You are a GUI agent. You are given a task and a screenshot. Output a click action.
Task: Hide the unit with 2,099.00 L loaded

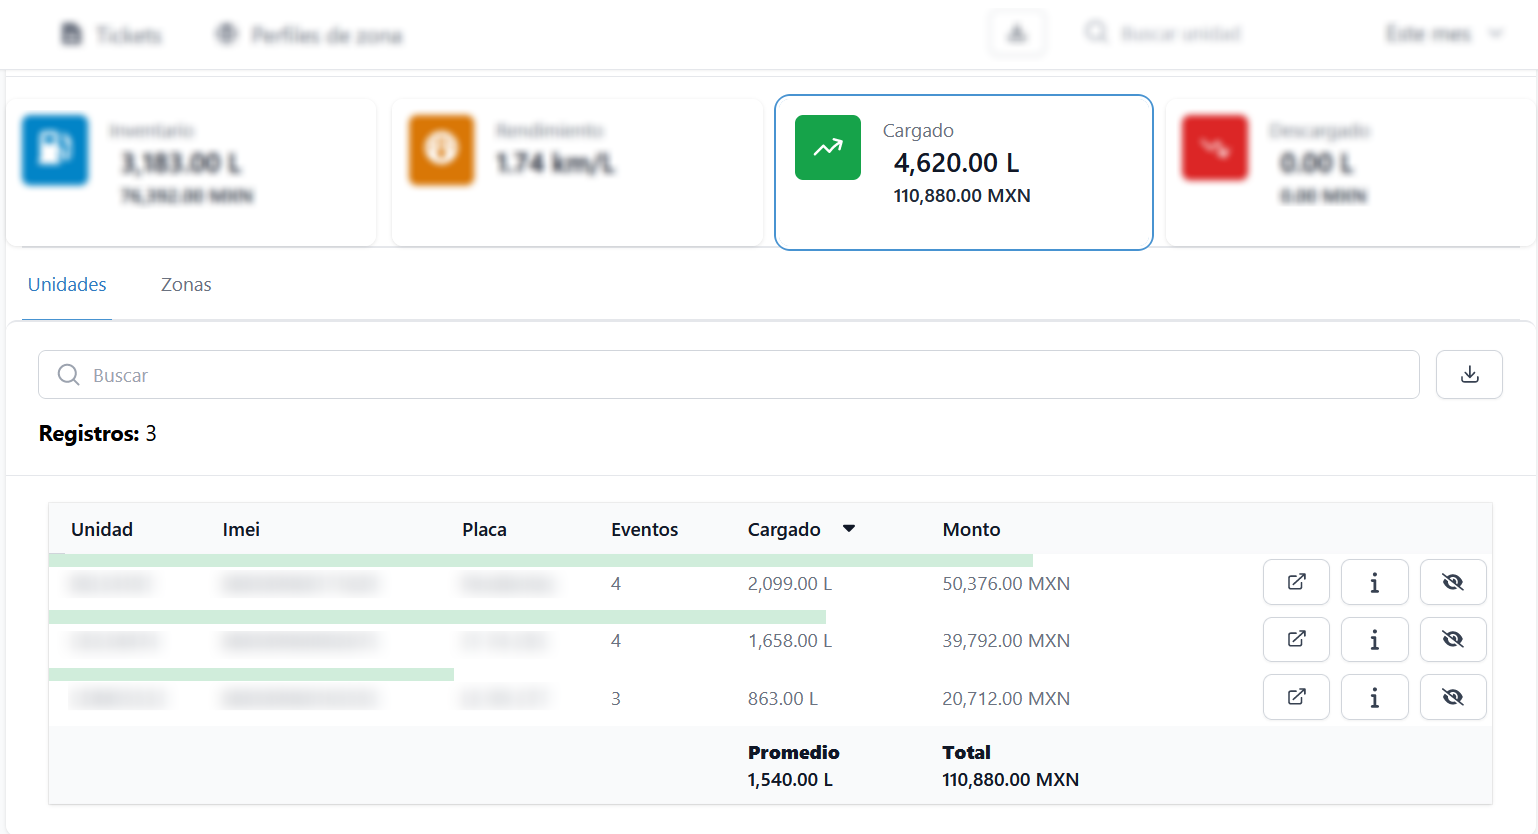[1452, 582]
